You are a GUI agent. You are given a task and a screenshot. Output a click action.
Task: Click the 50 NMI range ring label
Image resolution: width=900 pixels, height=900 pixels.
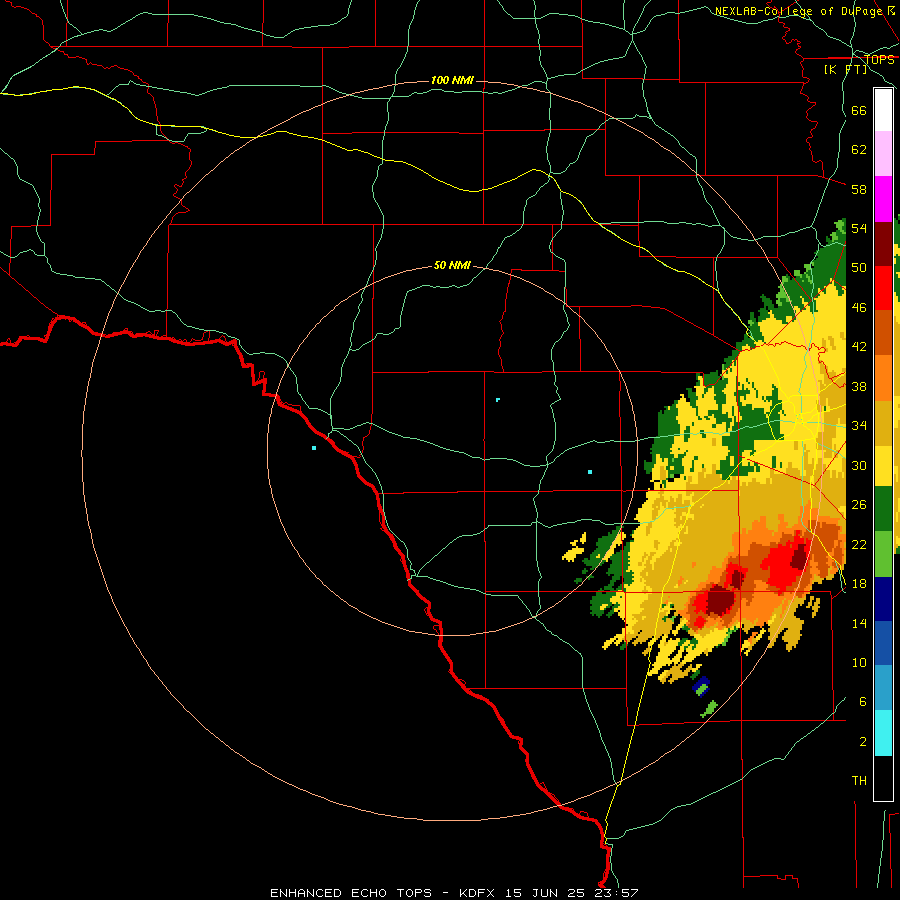452,265
